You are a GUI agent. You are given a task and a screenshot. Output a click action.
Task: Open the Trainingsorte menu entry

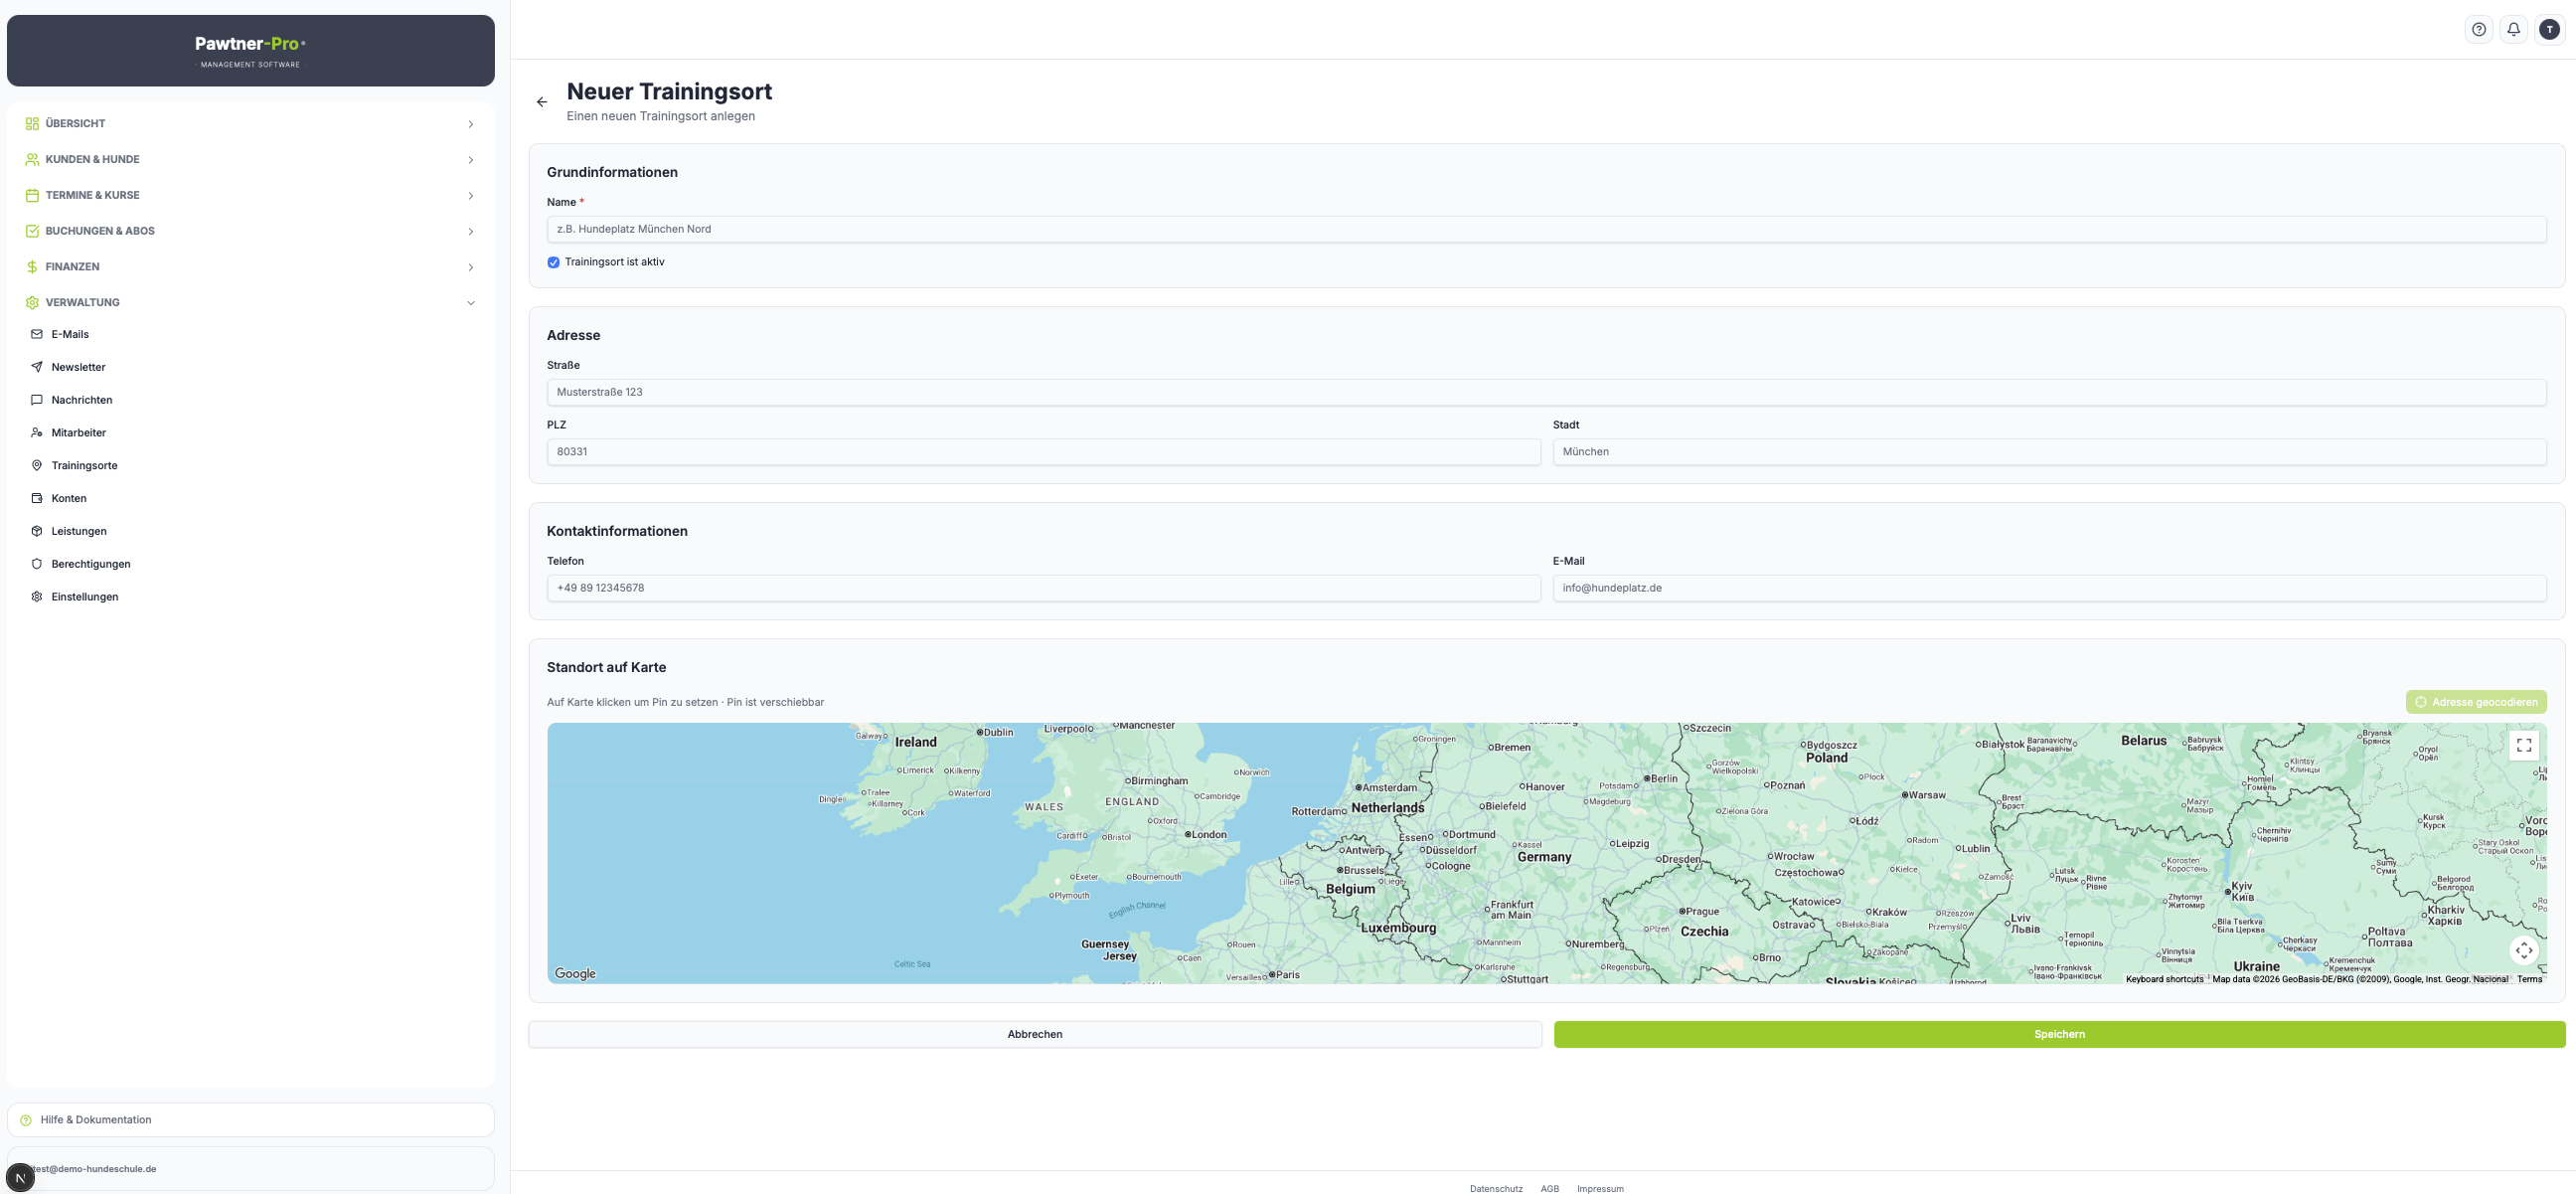[x=250, y=466]
